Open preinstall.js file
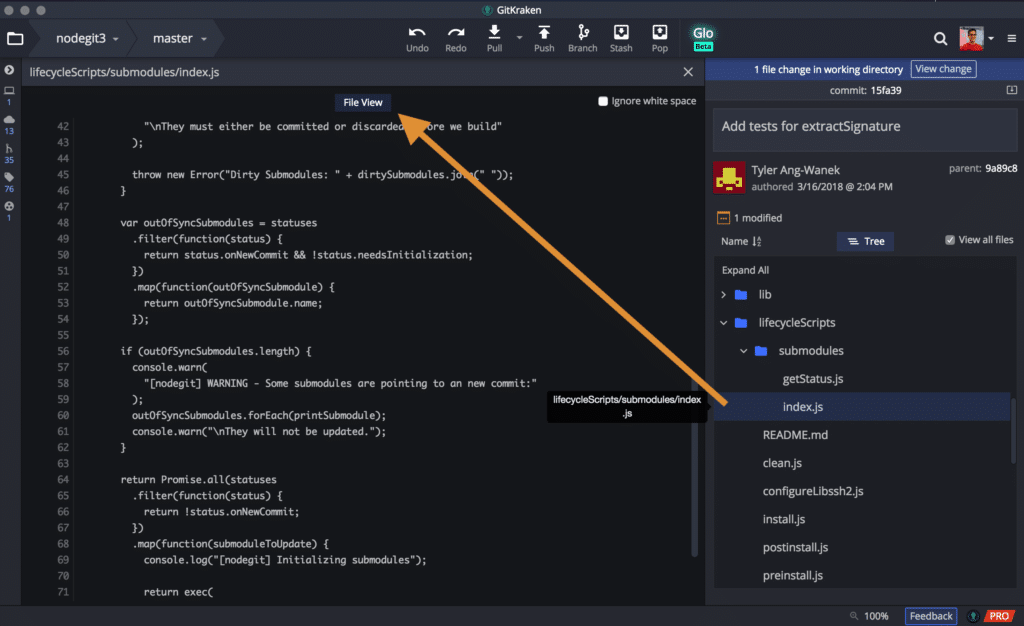 pyautogui.click(x=792, y=576)
